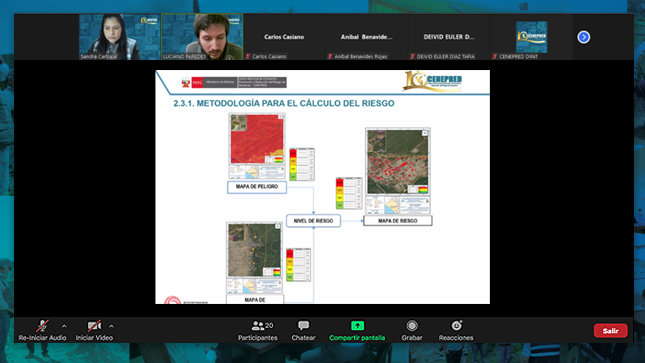Show more participants with the blue arrow
The height and width of the screenshot is (363, 645).
(583, 37)
